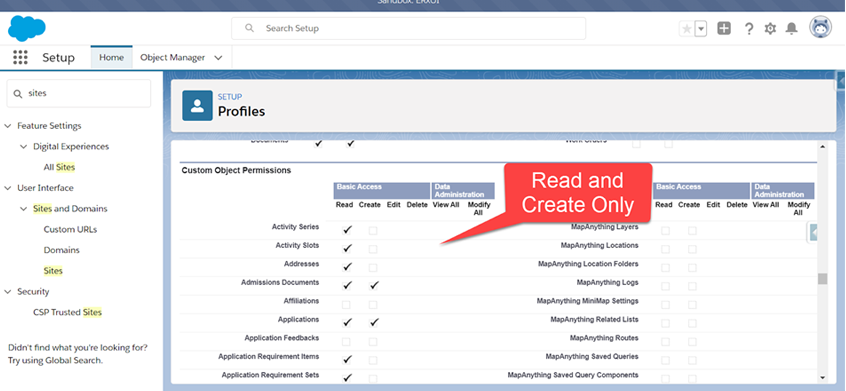846x391 pixels.
Task: Open the App Launcher dots grid
Action: pyautogui.click(x=20, y=58)
